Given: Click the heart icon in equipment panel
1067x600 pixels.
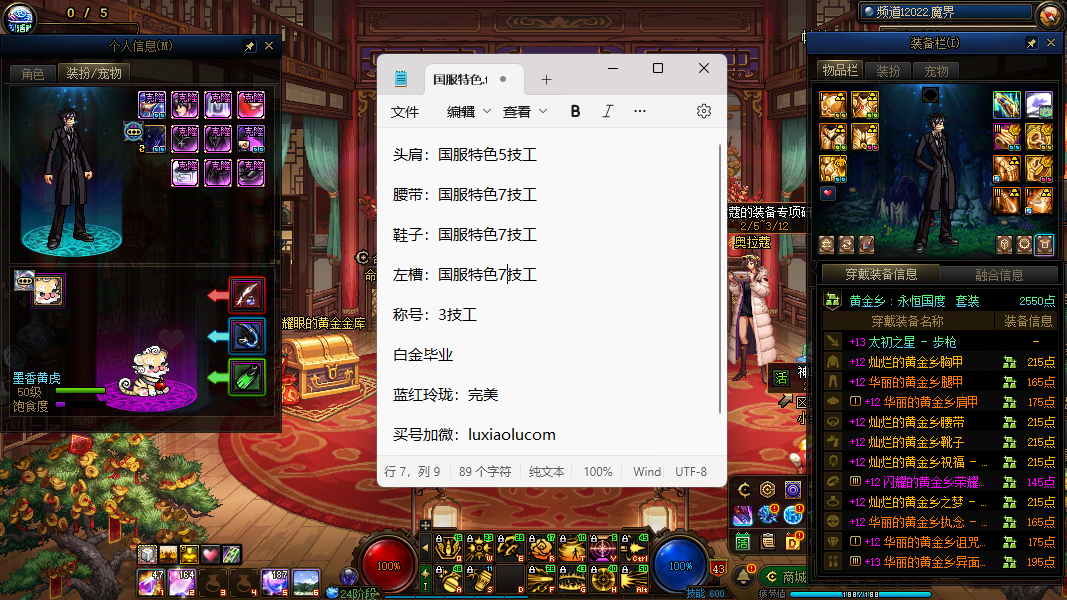Looking at the screenshot, I should point(828,193).
